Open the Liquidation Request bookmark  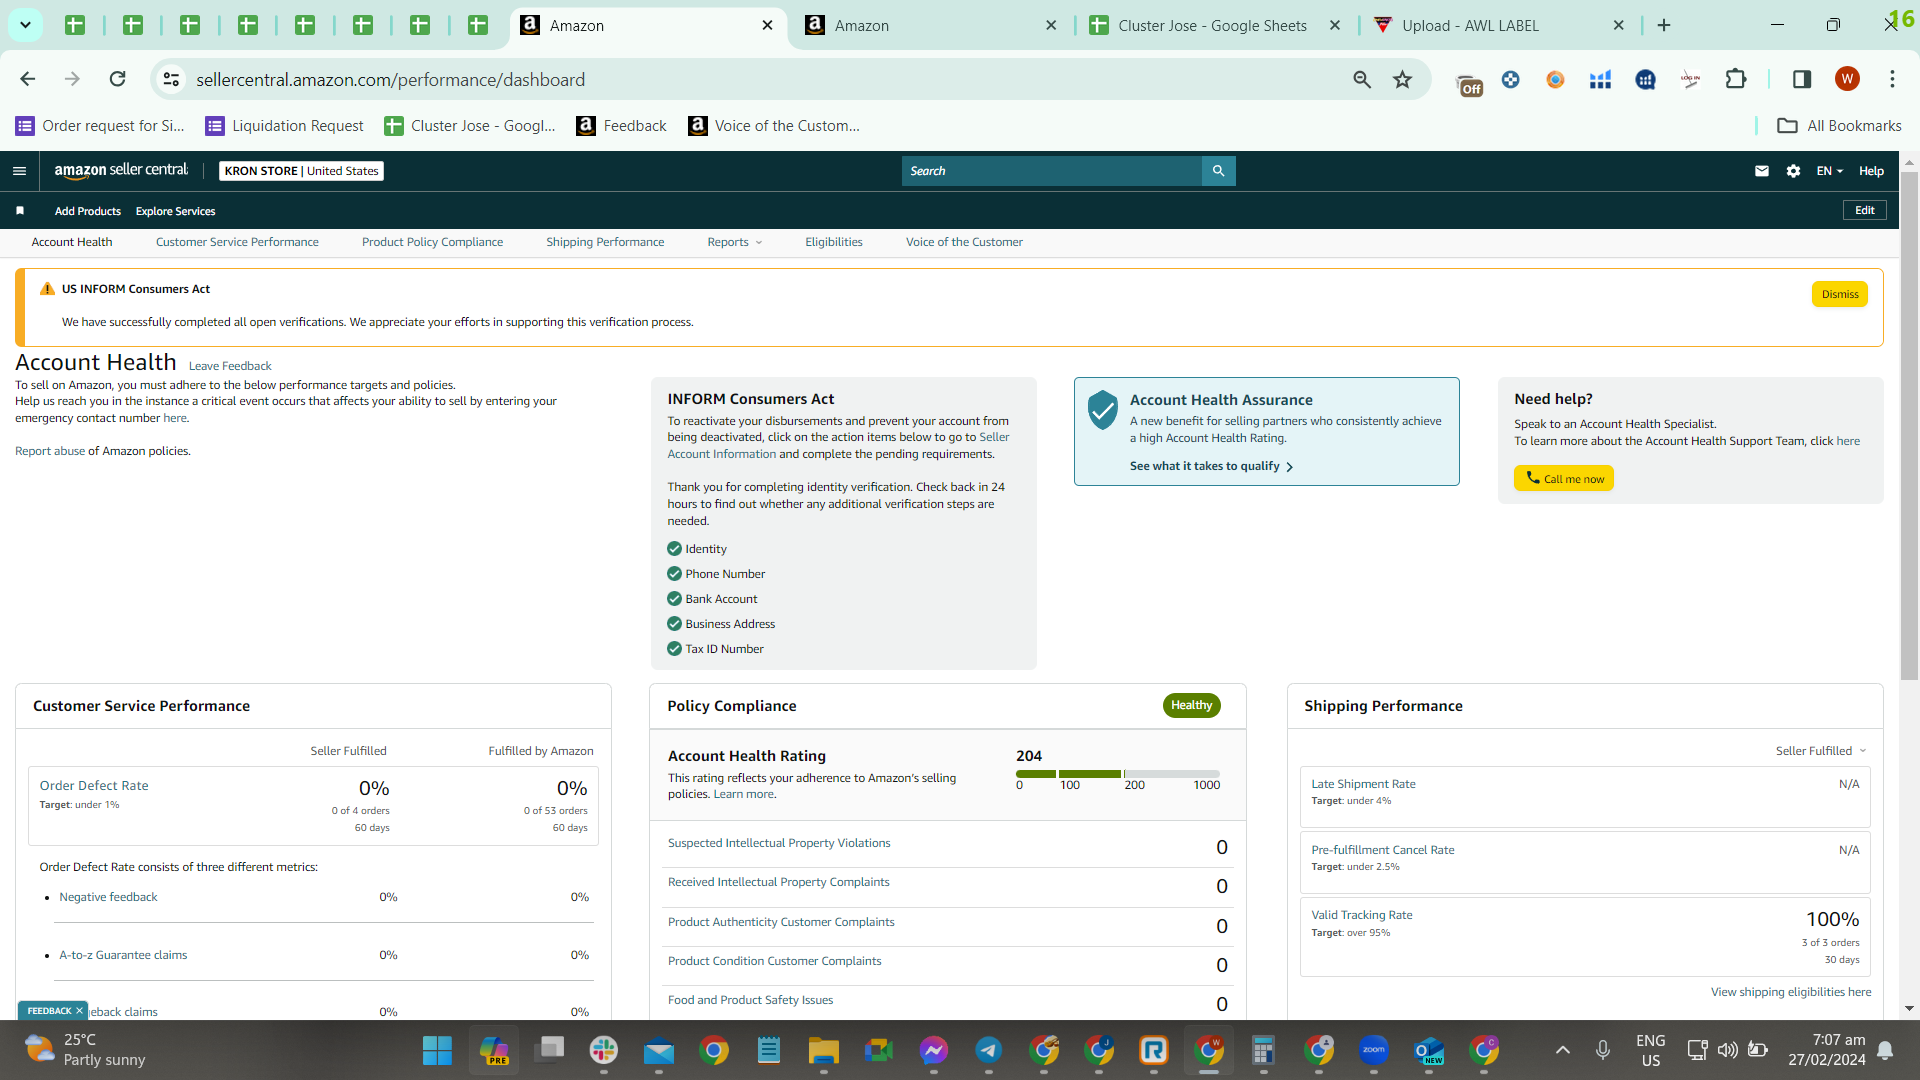(x=284, y=126)
